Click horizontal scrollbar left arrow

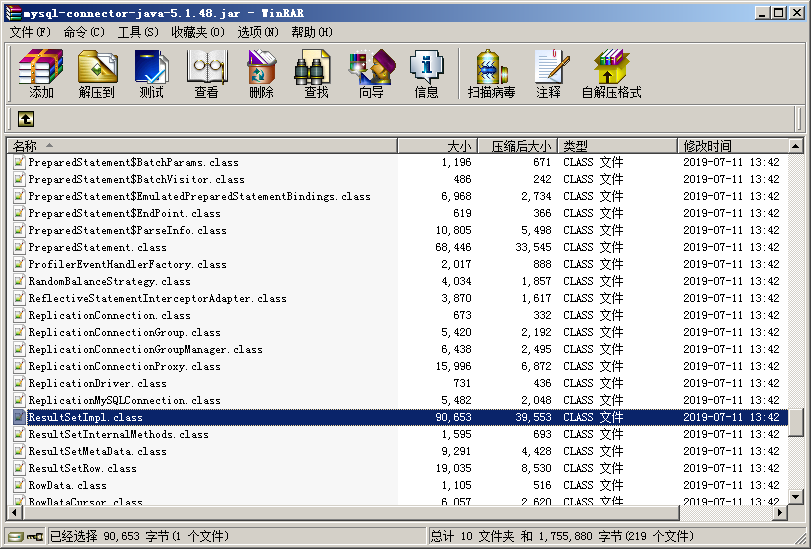coord(14,513)
